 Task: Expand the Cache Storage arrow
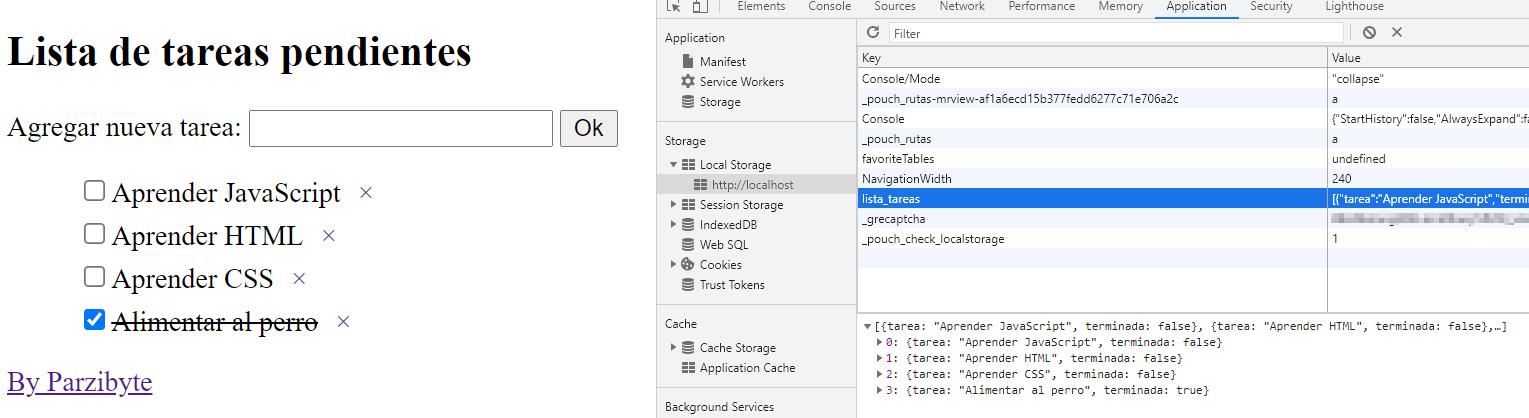[x=673, y=348]
